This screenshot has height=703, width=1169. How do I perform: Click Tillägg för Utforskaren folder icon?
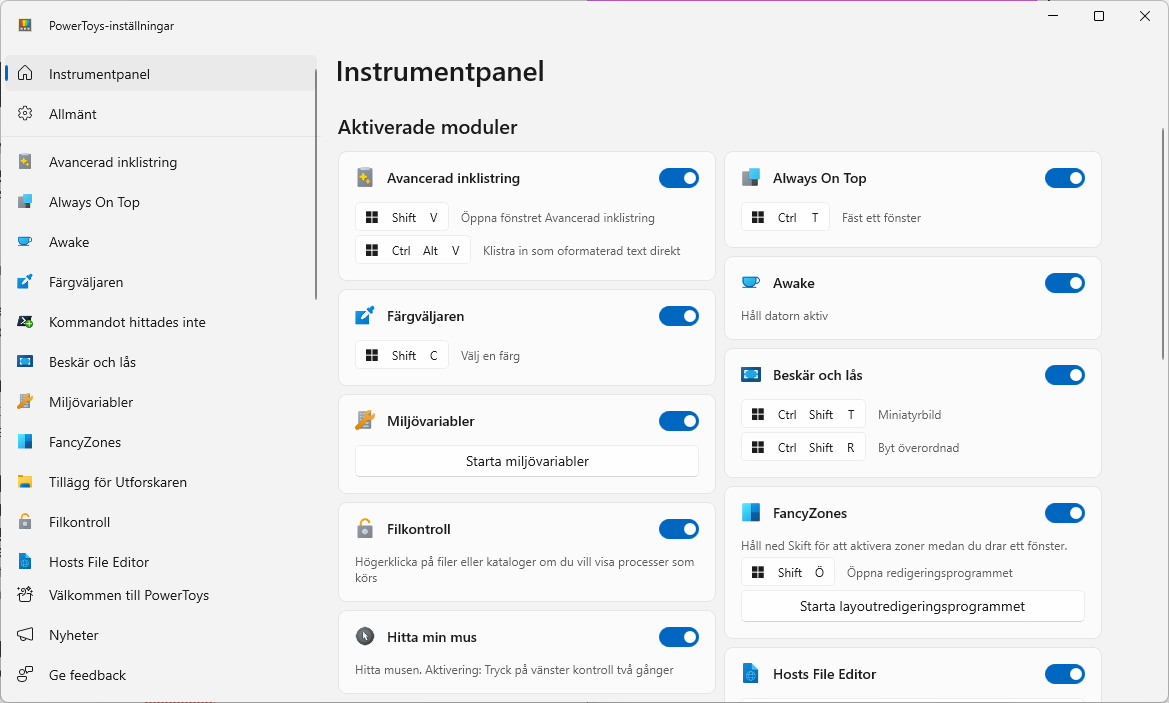[x=26, y=482]
